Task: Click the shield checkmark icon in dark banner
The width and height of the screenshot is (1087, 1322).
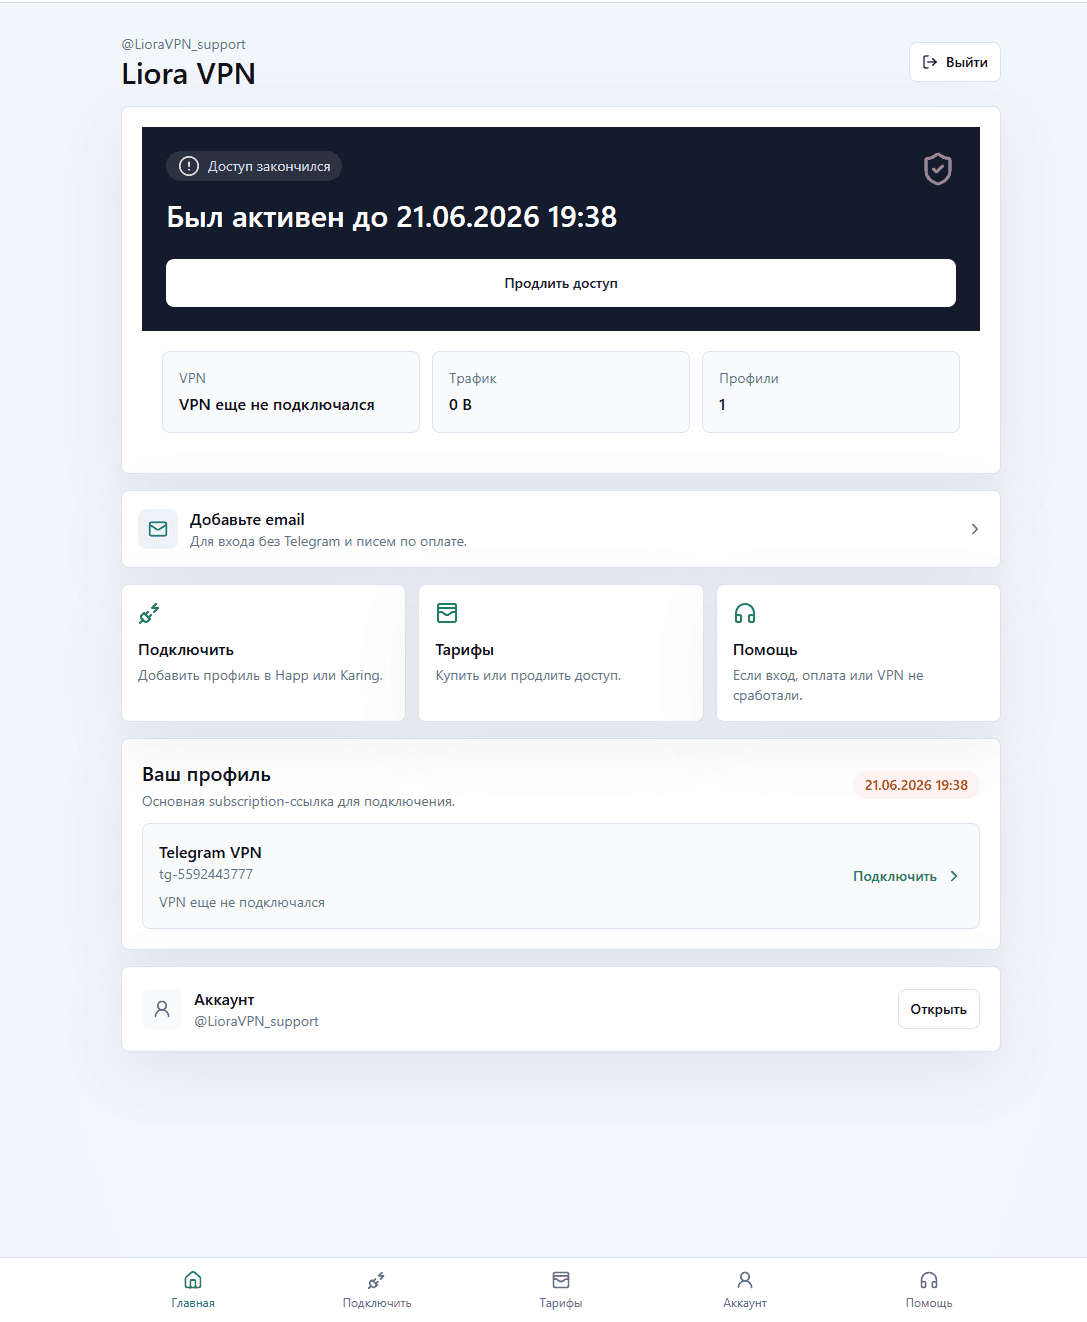Action: point(938,169)
